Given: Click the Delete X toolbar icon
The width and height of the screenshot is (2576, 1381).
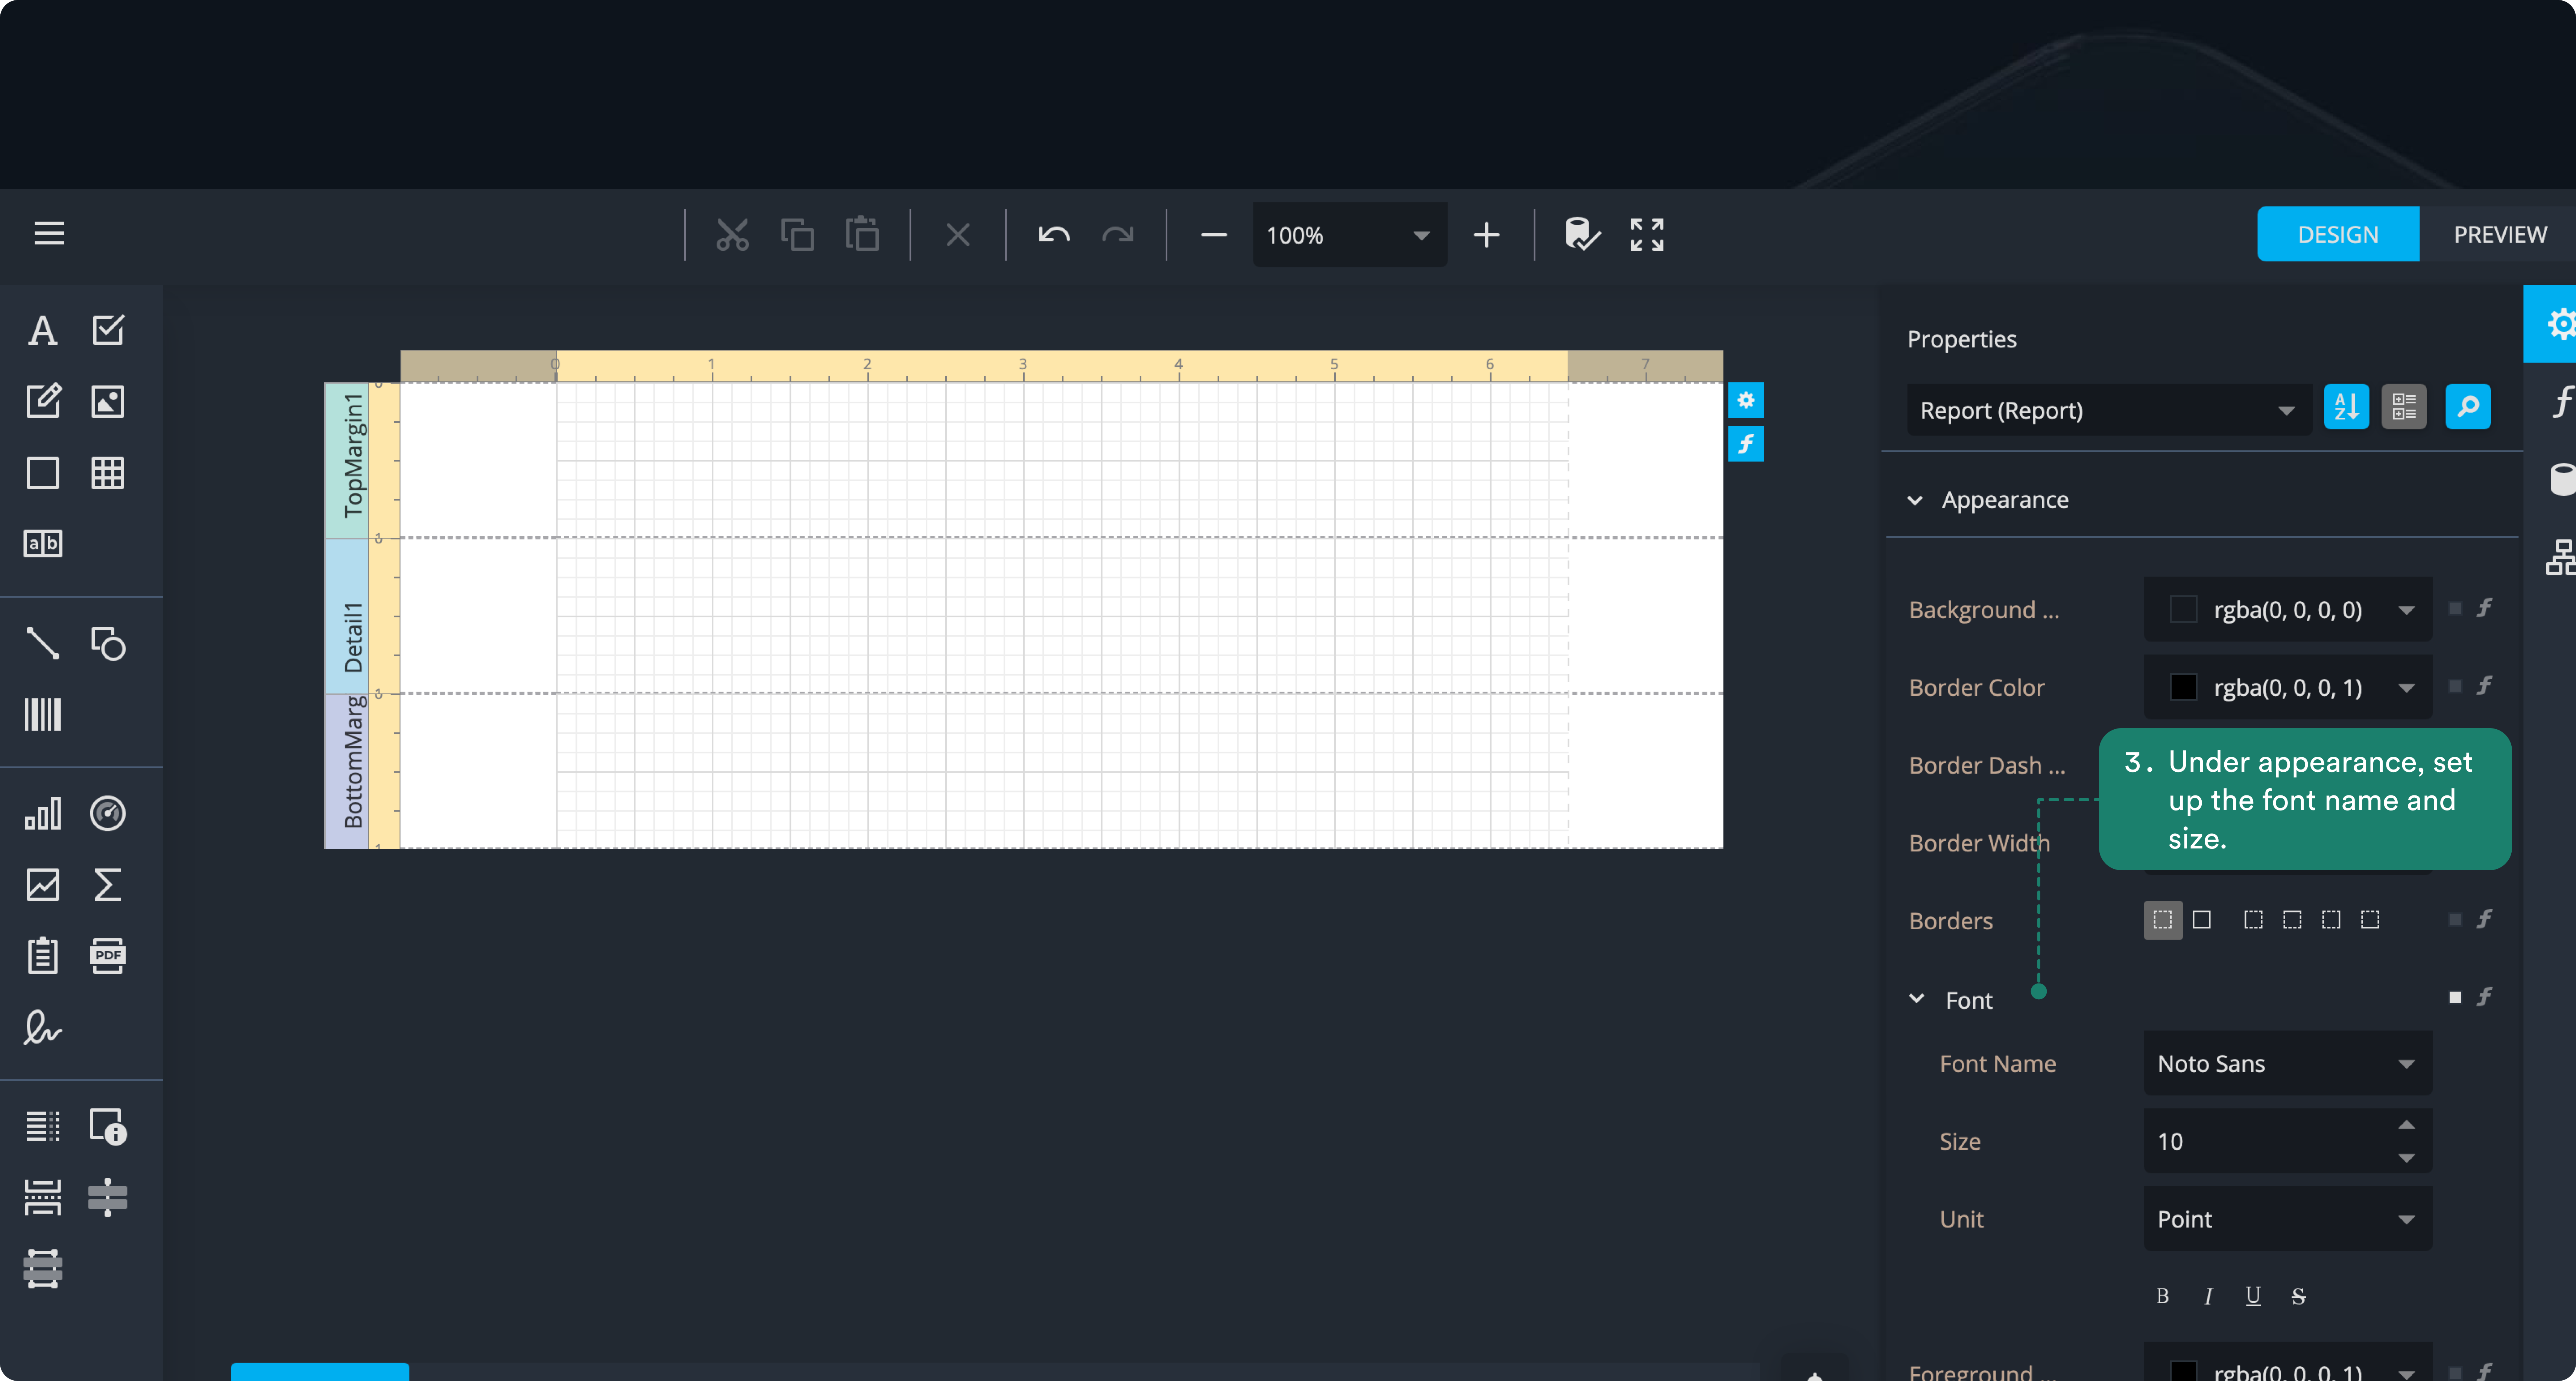Looking at the screenshot, I should 958,235.
